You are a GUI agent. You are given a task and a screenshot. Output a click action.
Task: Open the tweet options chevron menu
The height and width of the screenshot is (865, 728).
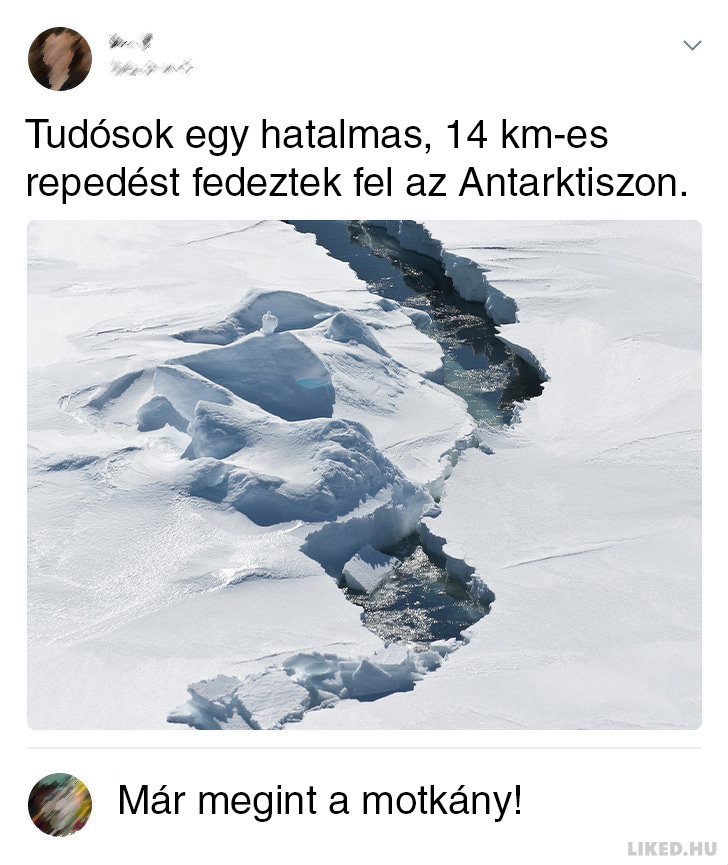pyautogui.click(x=692, y=45)
